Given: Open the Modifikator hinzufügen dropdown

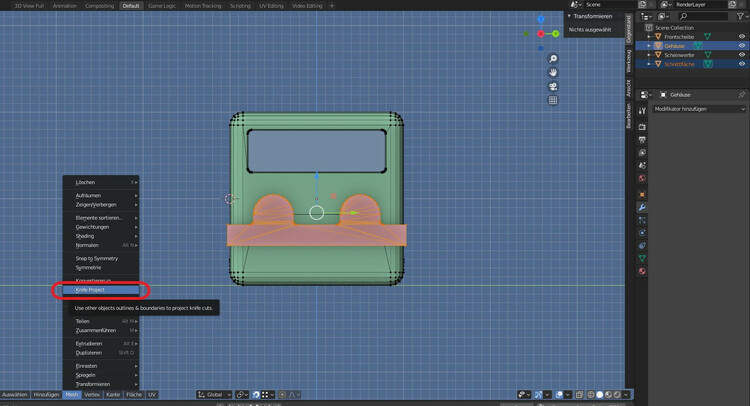Looking at the screenshot, I should (x=698, y=108).
